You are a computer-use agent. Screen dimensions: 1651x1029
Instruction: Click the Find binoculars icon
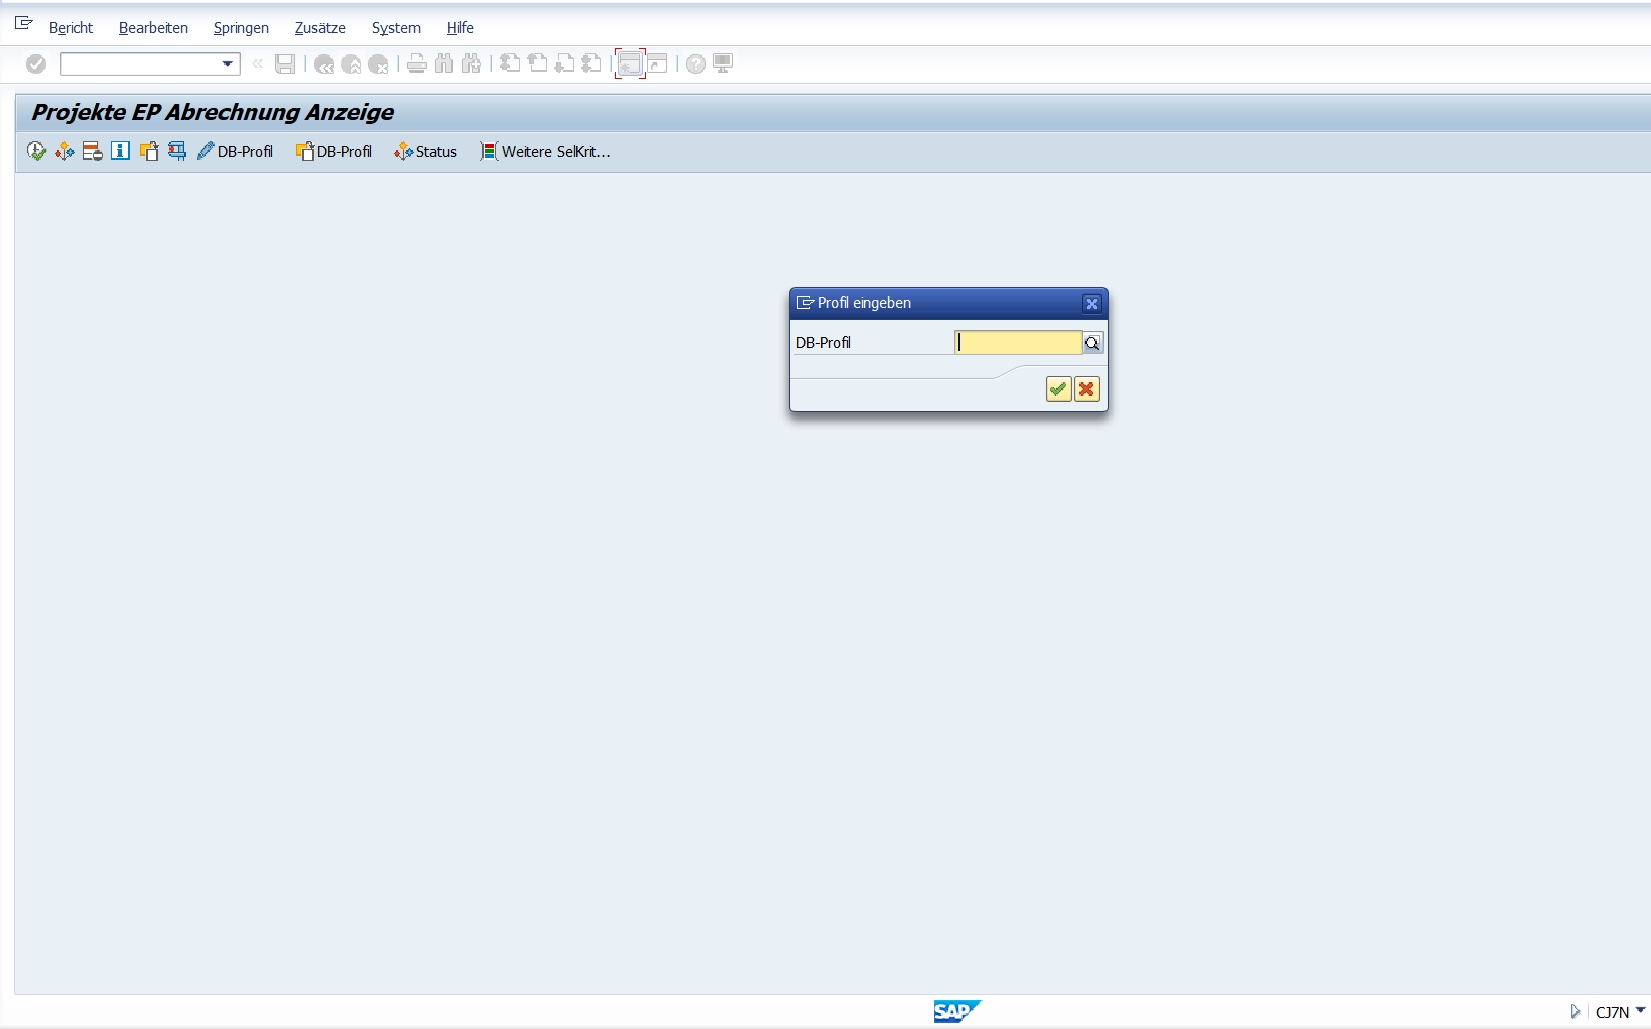(x=444, y=64)
